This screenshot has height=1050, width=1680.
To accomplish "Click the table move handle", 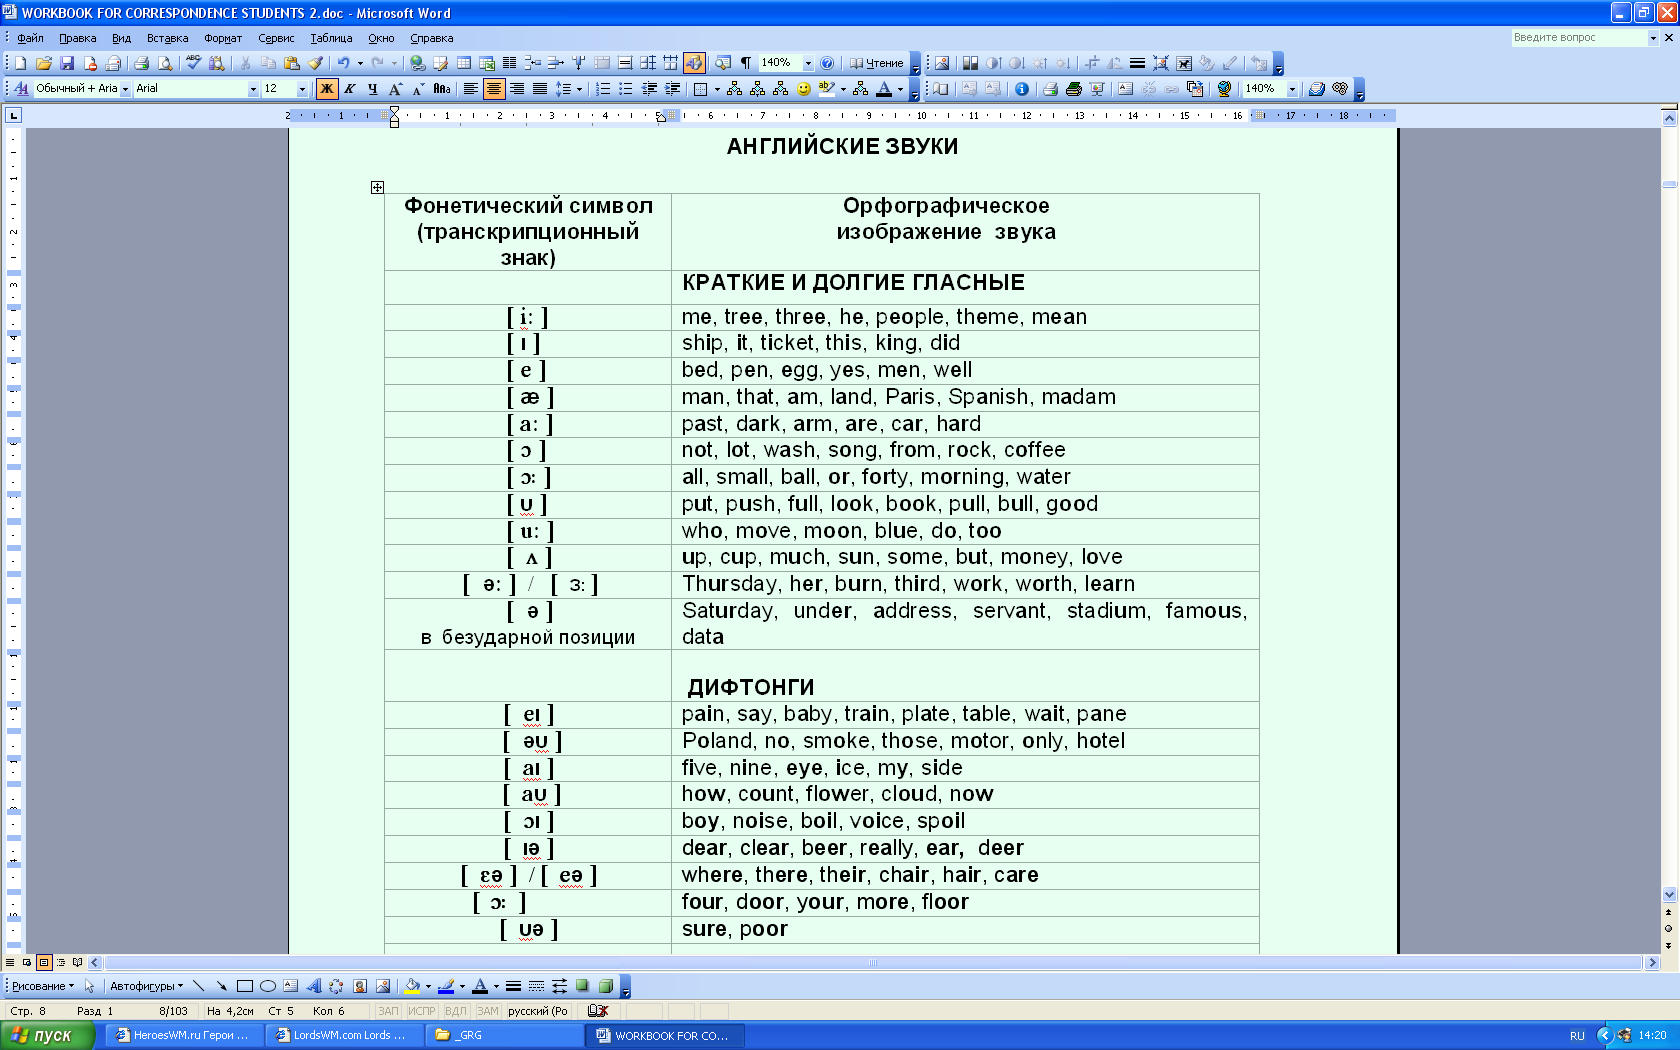I will (x=377, y=187).
